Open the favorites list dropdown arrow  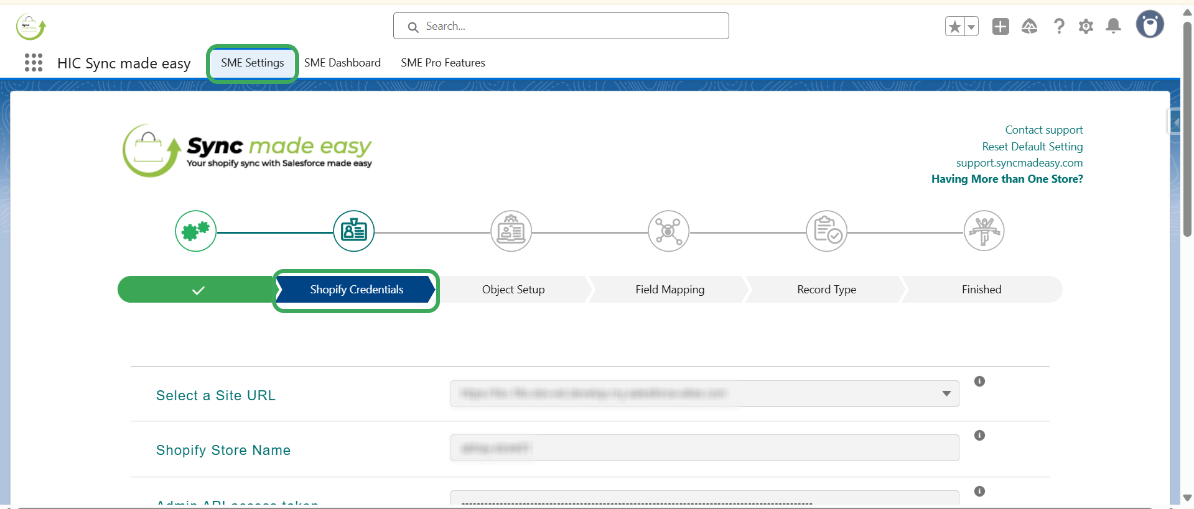coord(972,27)
